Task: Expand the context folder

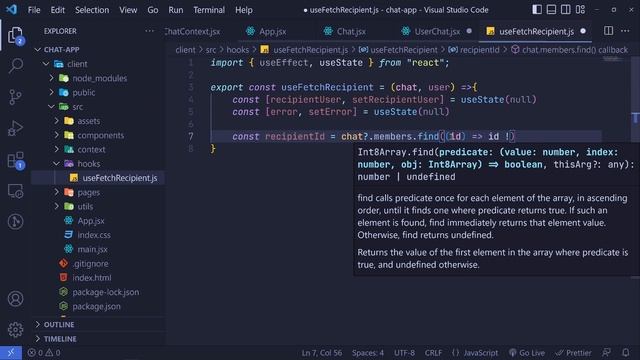Action: click(x=57, y=149)
